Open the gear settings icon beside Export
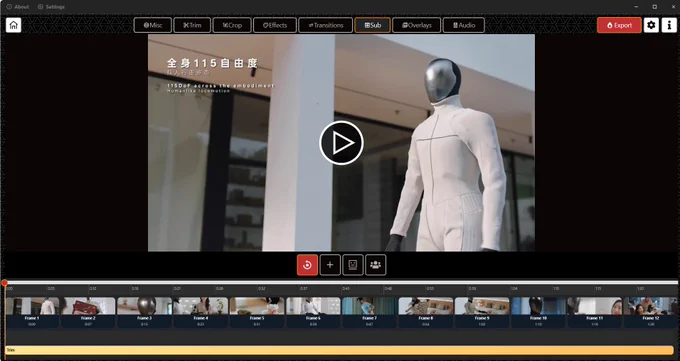 651,25
